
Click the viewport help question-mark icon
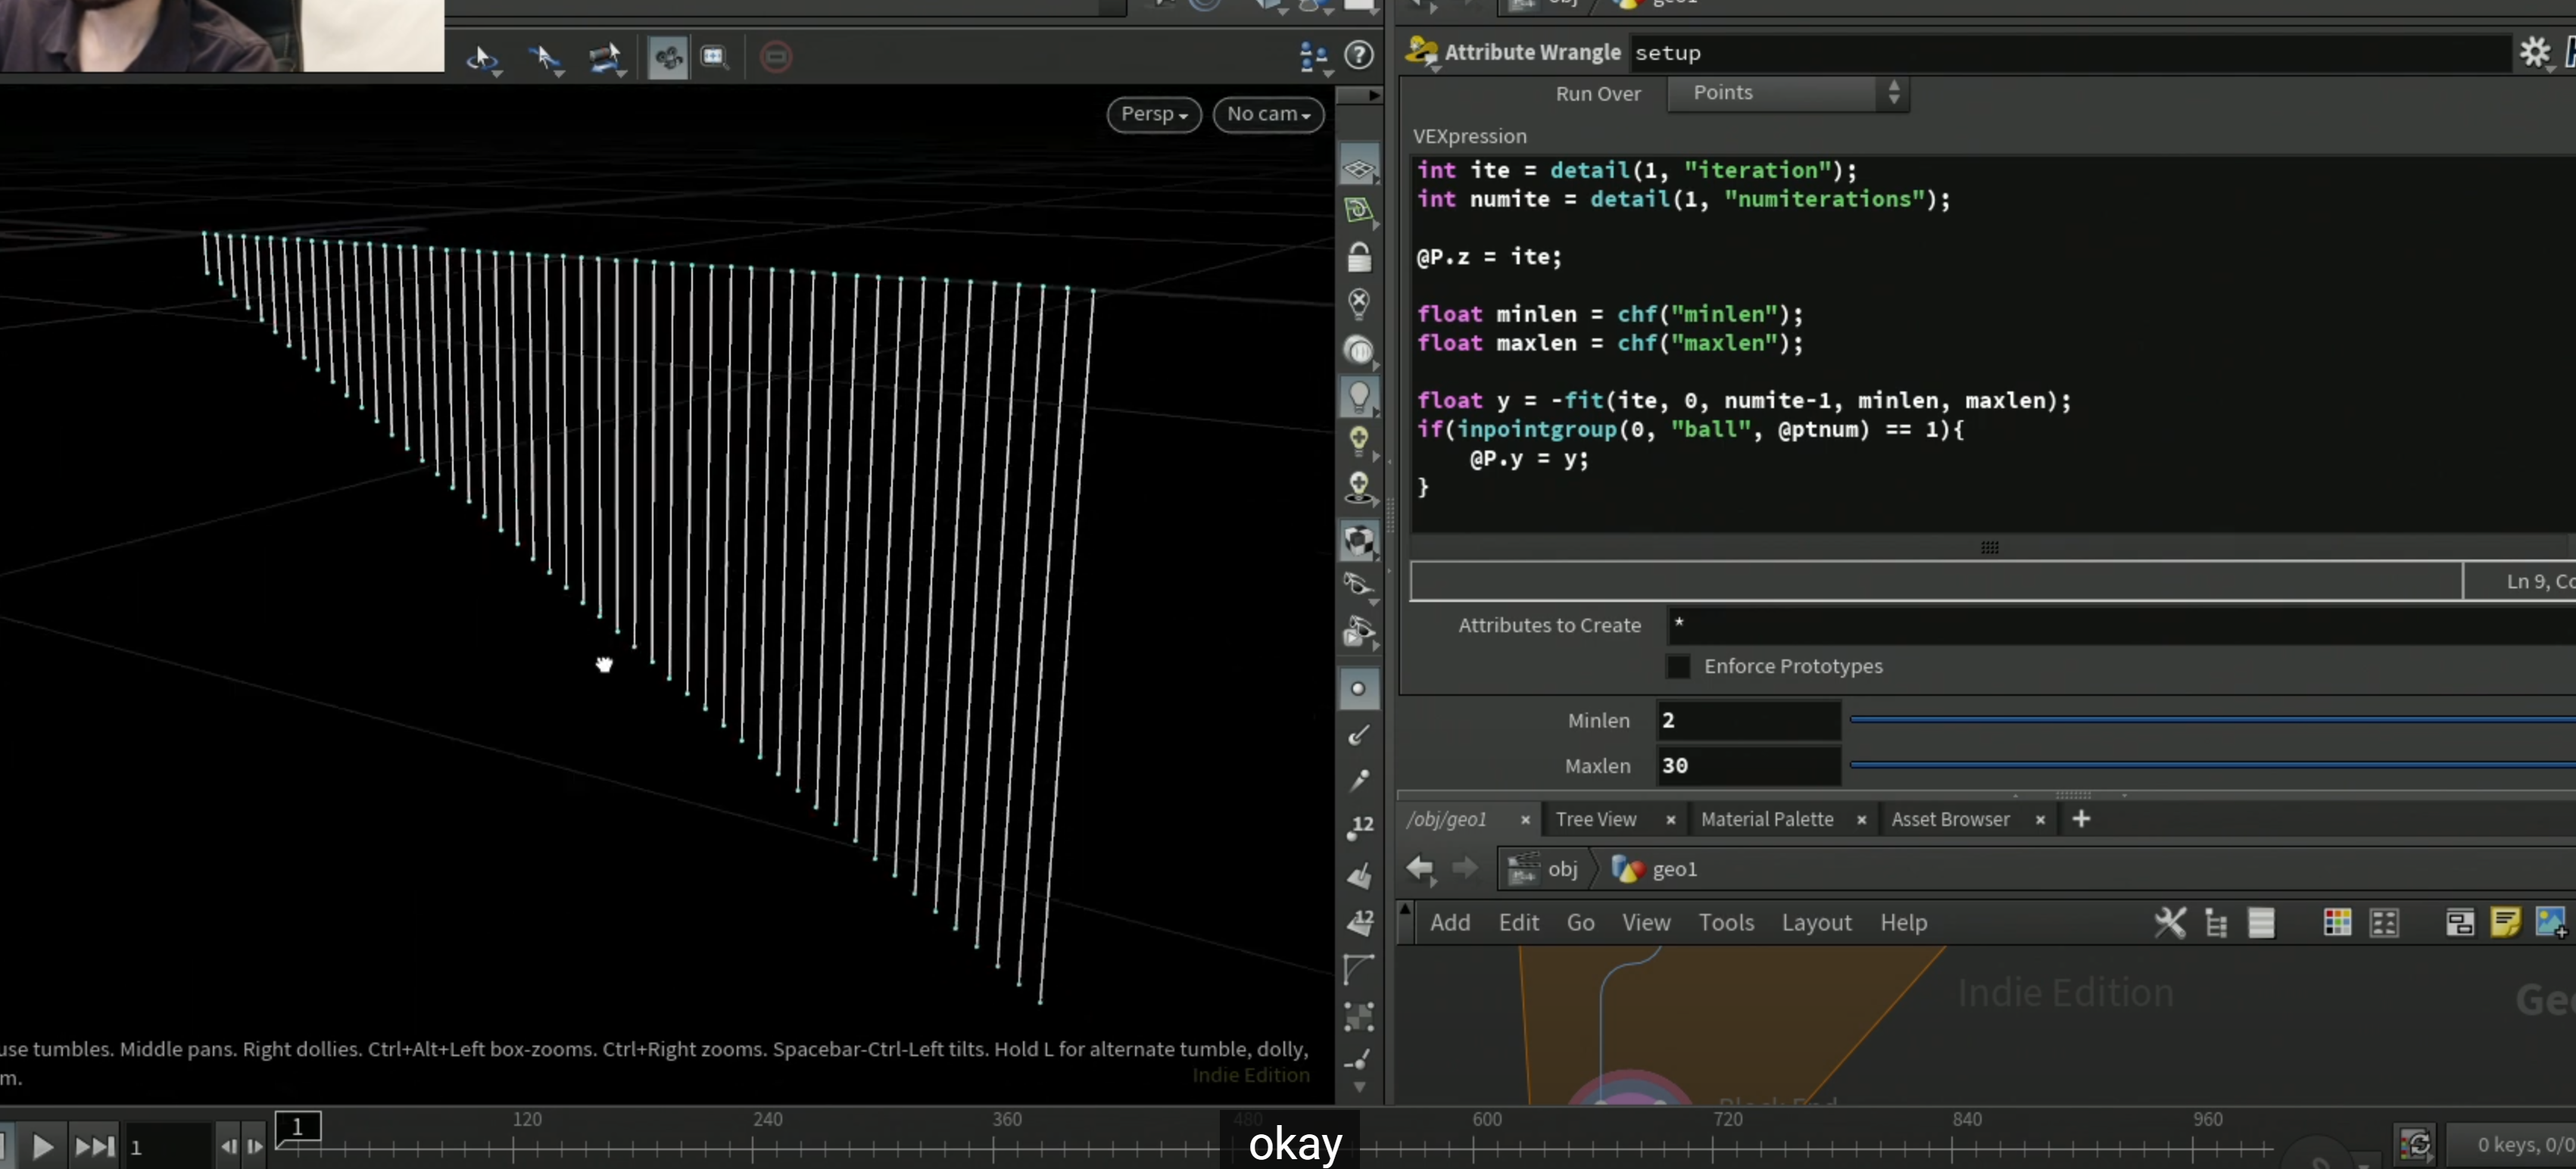1358,55
